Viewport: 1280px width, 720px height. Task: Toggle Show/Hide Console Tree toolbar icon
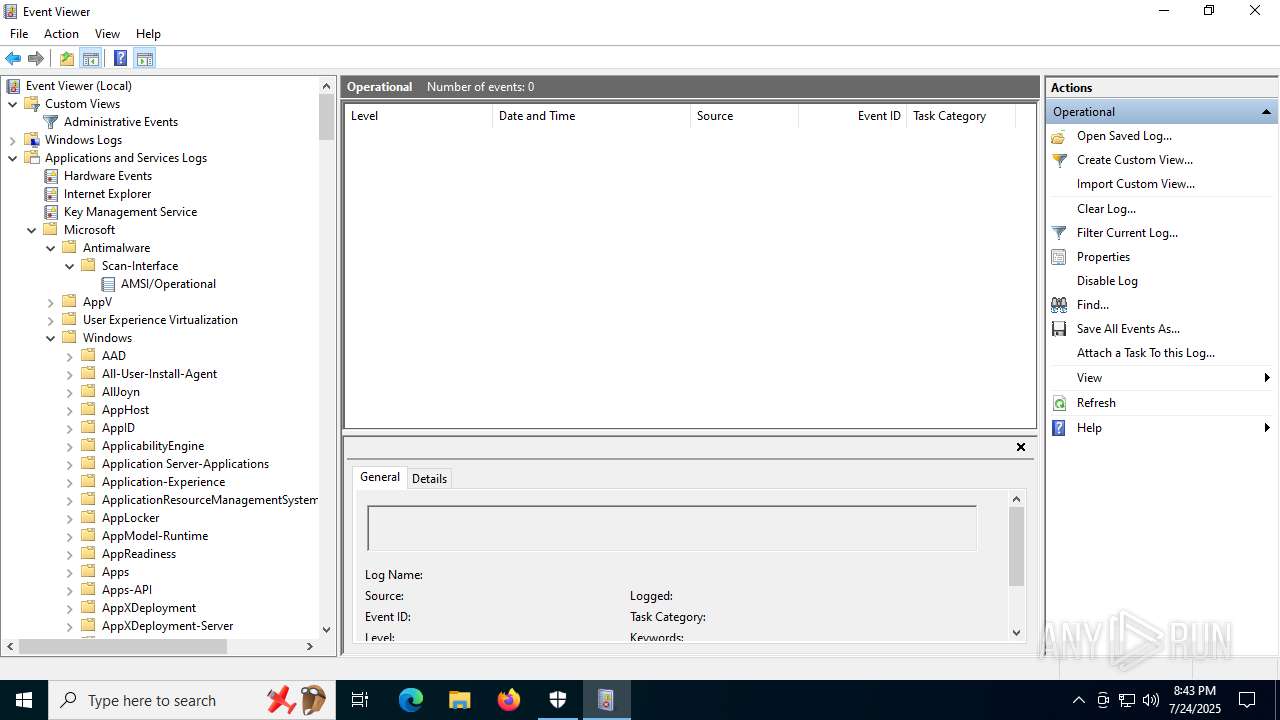click(x=91, y=58)
